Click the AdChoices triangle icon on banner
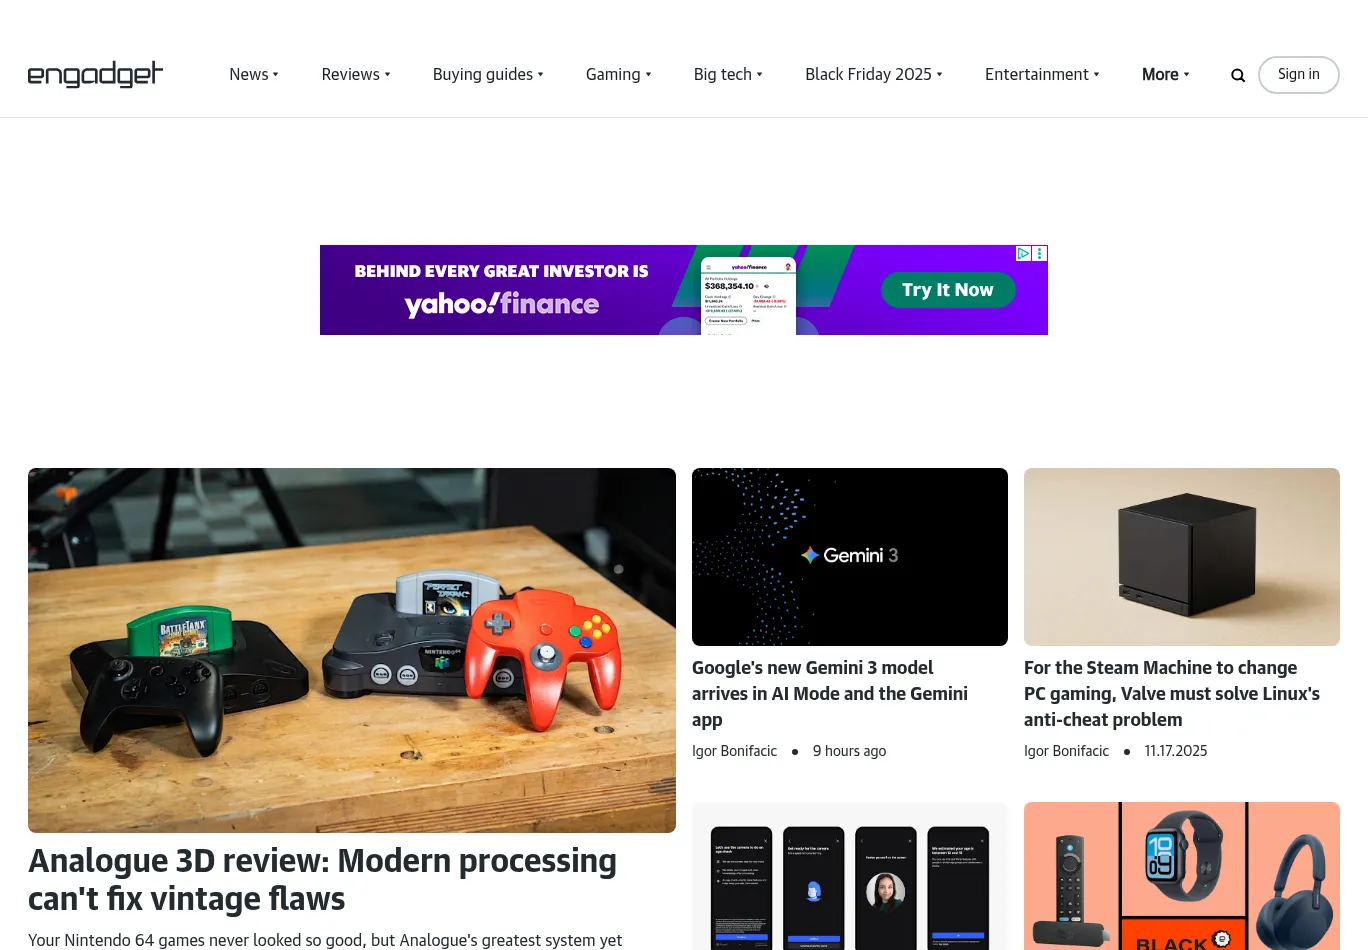Image resolution: width=1368 pixels, height=950 pixels. point(1024,253)
